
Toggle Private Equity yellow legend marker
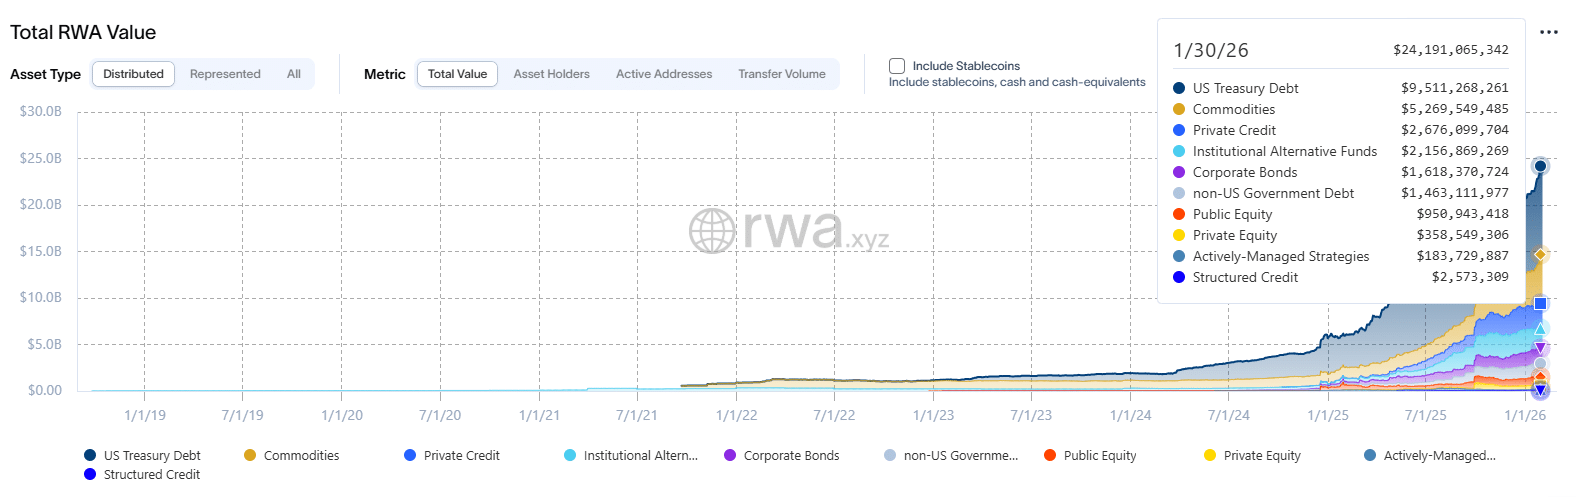1210,455
